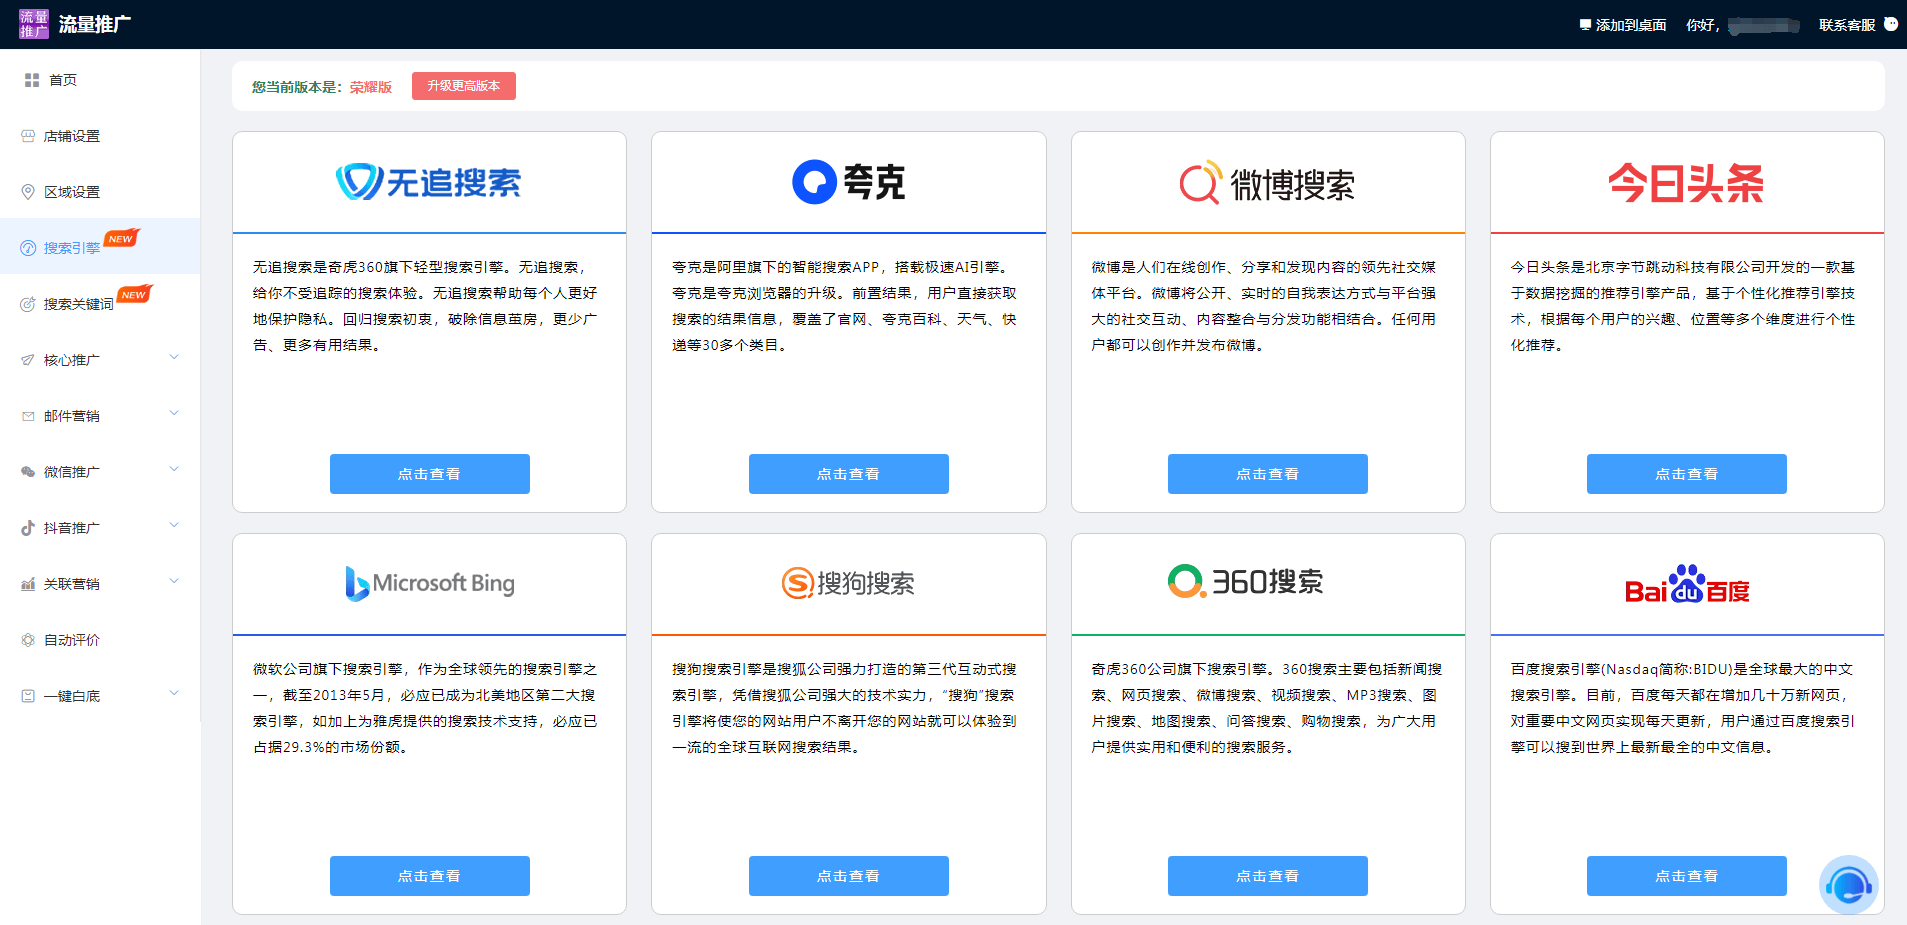The image size is (1907, 925).
Task: Expand the 邮件营销 submenu chevron
Action: click(x=174, y=414)
